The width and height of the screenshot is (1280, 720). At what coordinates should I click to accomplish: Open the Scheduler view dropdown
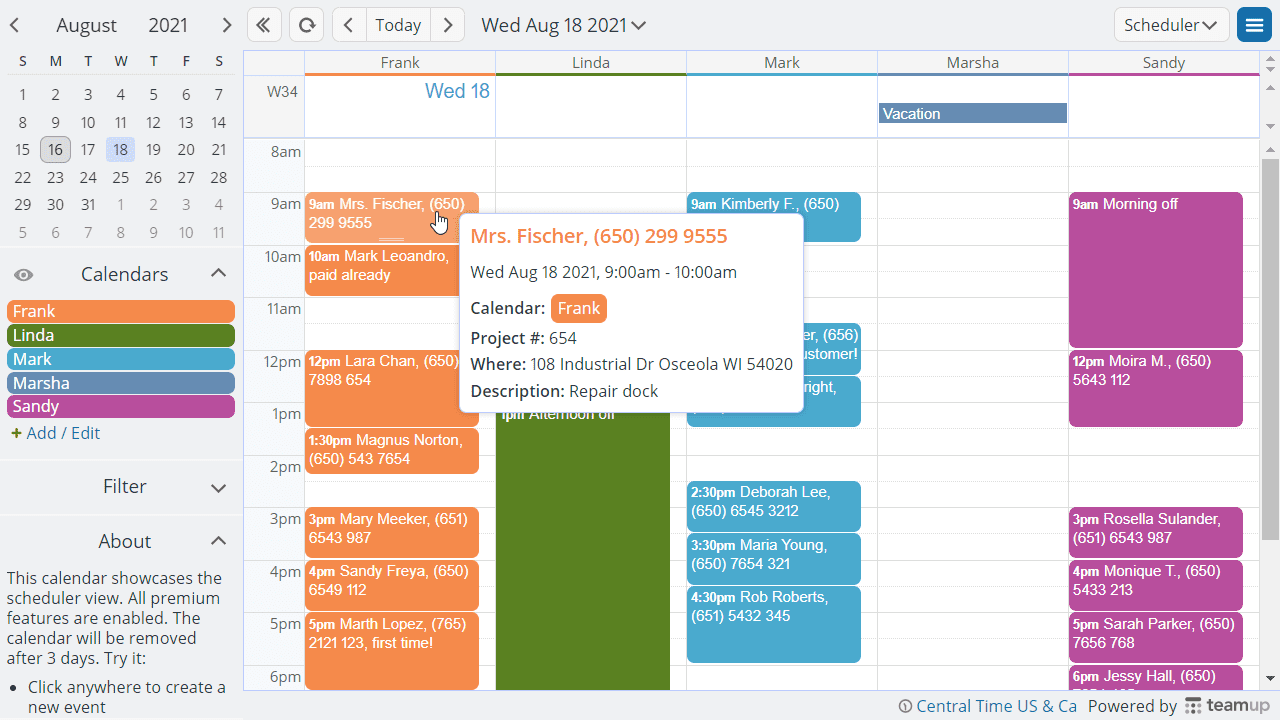(x=1171, y=24)
